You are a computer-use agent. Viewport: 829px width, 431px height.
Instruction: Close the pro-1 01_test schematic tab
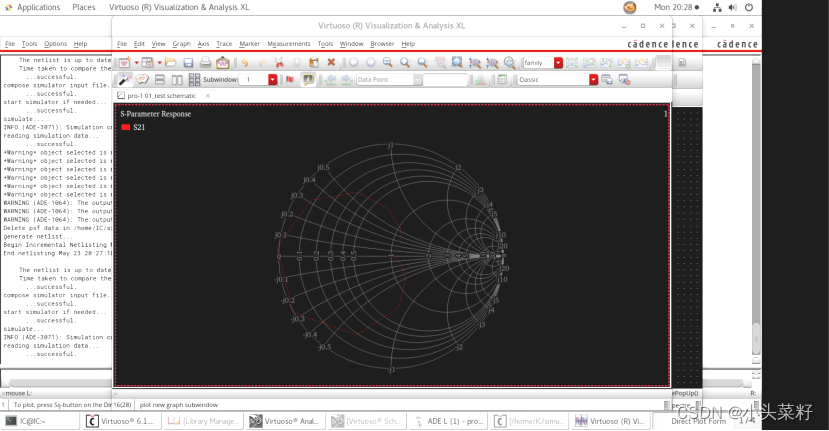coord(208,96)
